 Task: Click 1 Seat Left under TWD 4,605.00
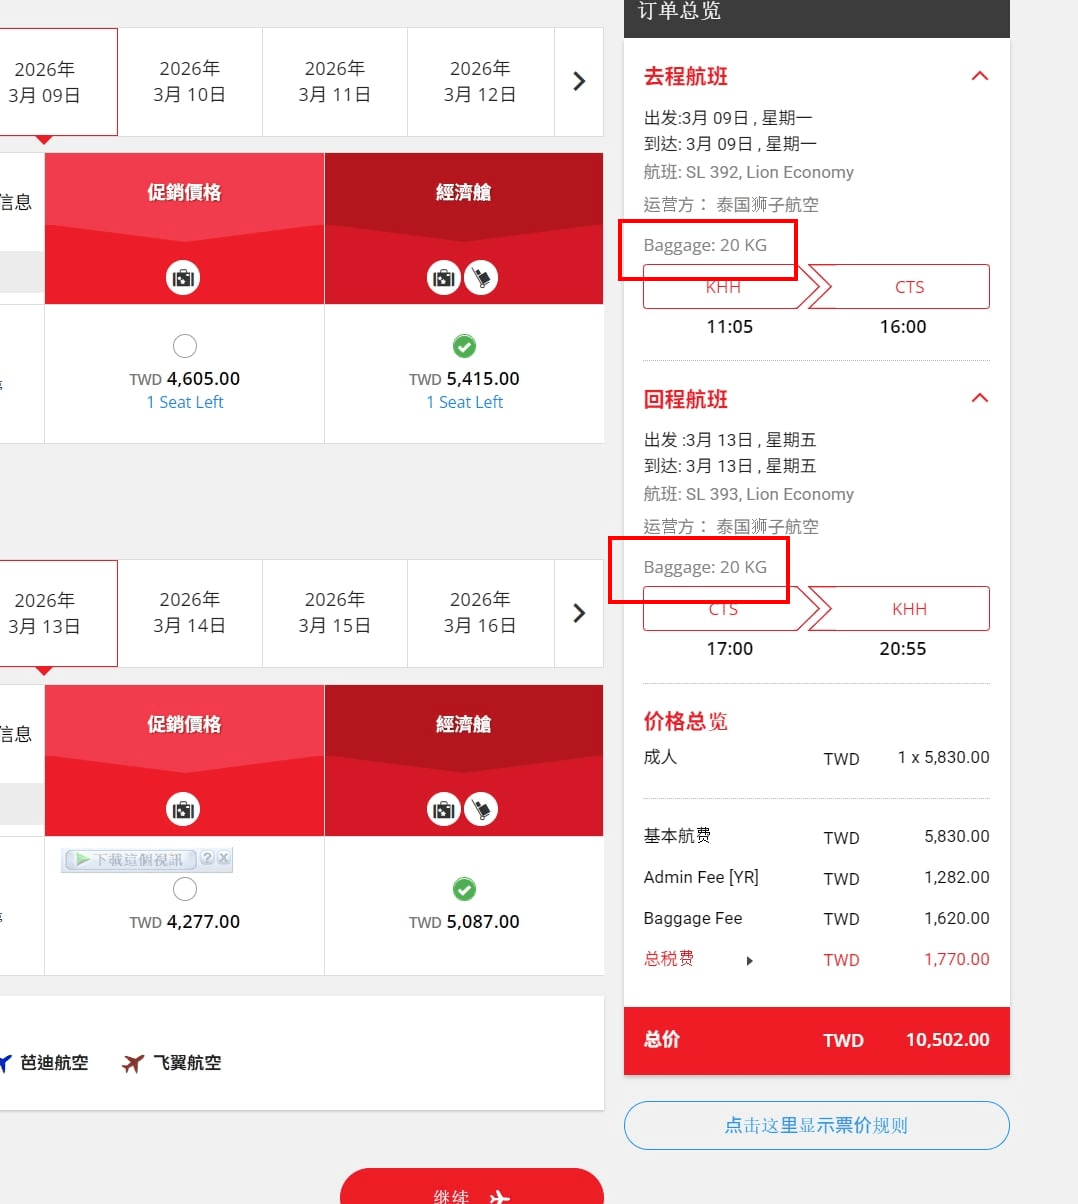click(185, 402)
